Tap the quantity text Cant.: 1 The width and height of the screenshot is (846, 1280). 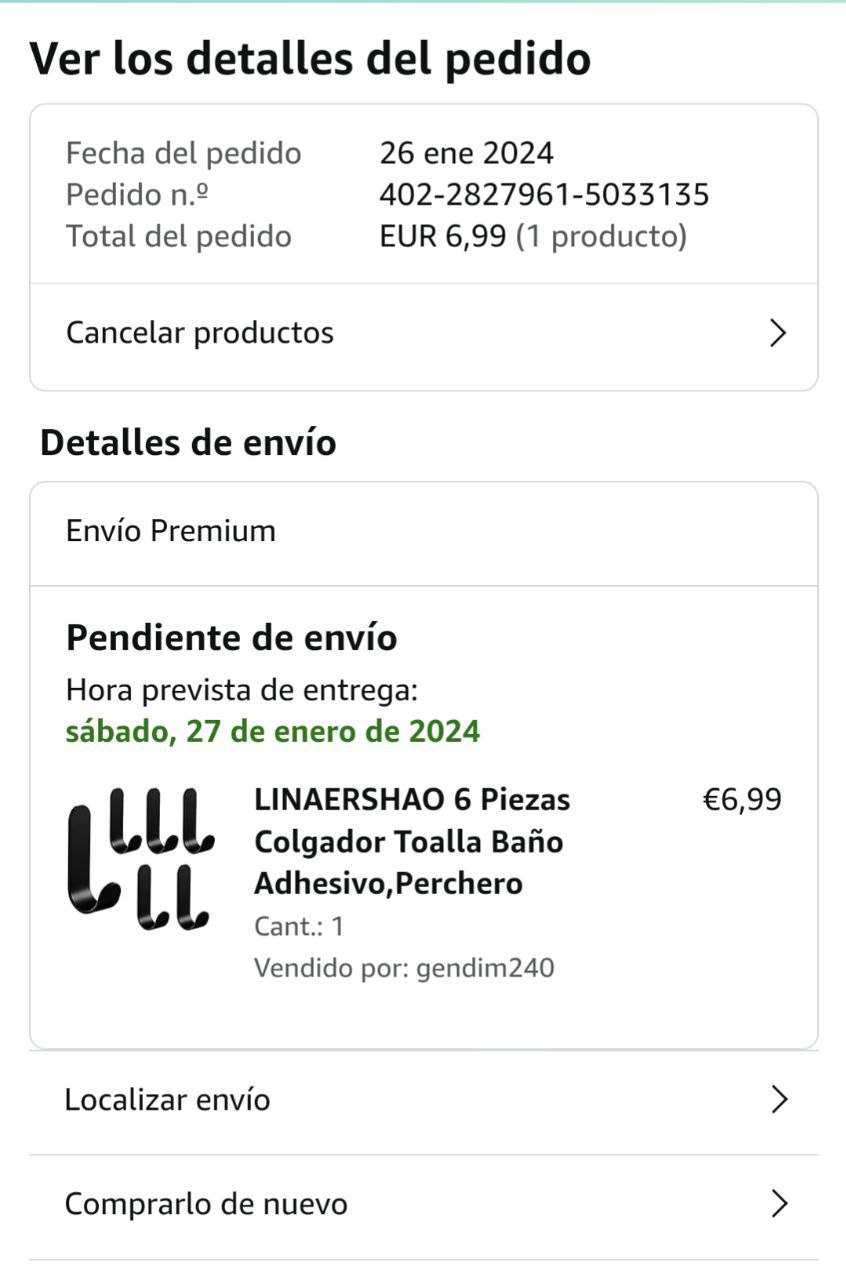[299, 926]
